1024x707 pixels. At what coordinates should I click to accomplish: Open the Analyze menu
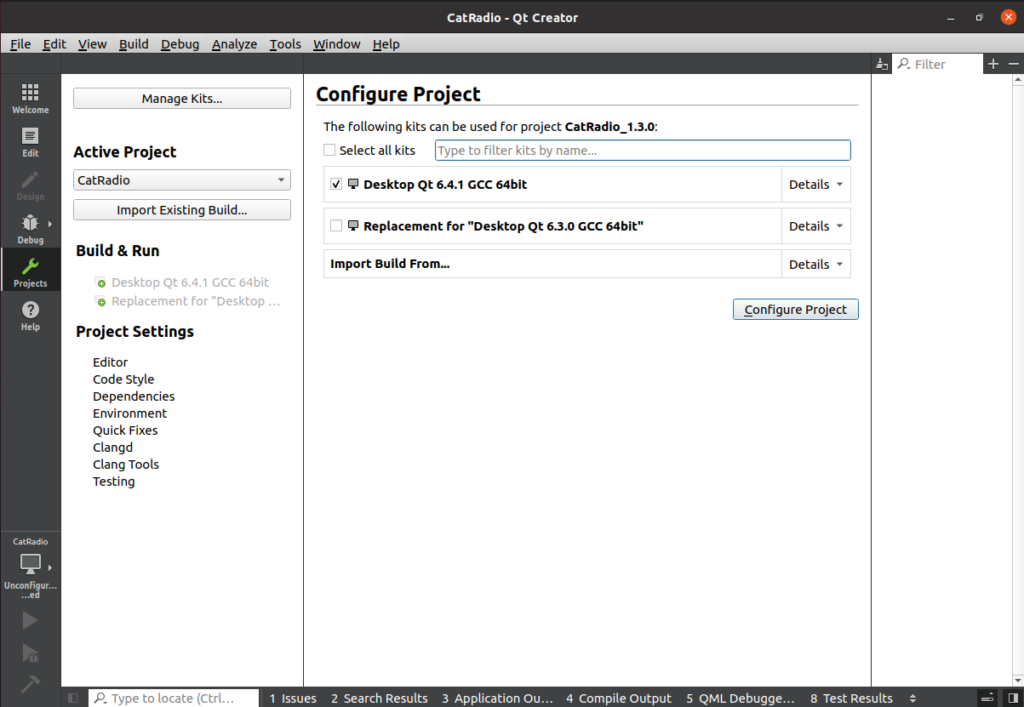(x=234, y=44)
